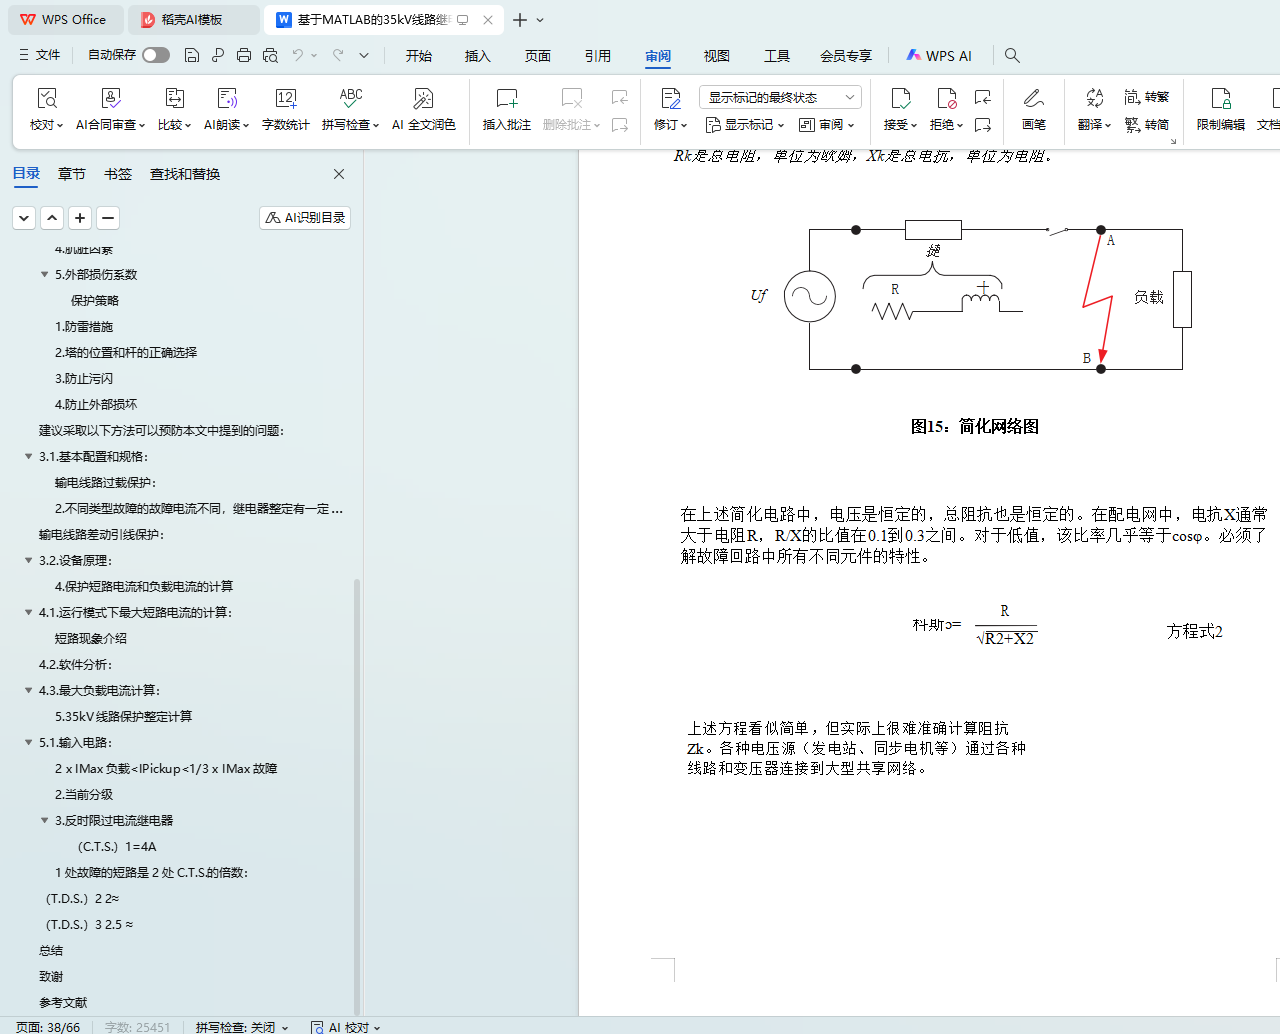
Task: Click the undo arrow
Action: [x=298, y=55]
